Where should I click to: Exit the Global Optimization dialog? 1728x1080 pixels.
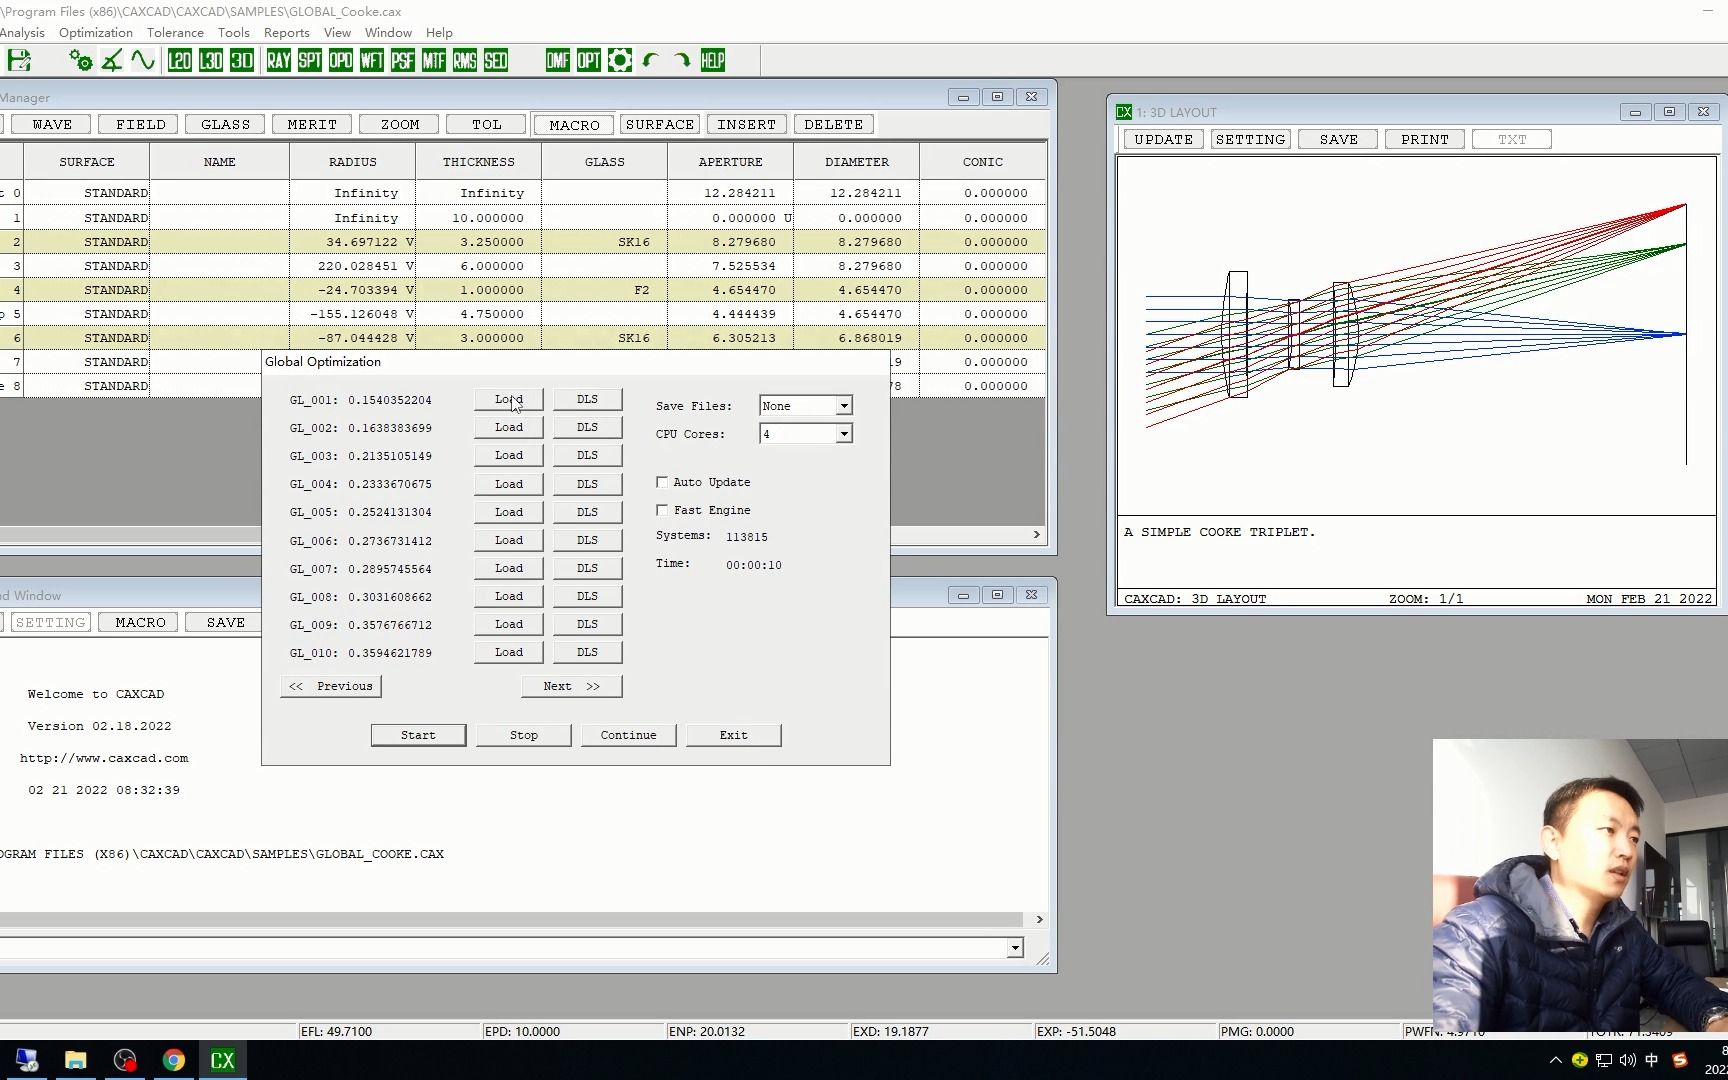point(734,735)
